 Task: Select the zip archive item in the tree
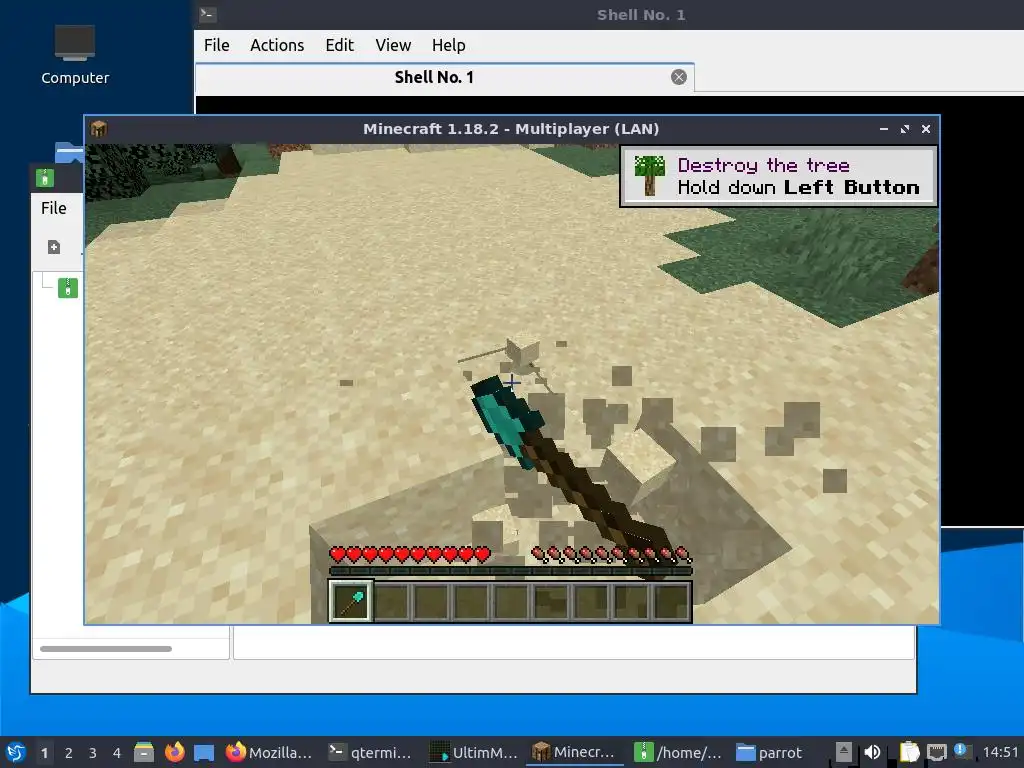[x=68, y=288]
